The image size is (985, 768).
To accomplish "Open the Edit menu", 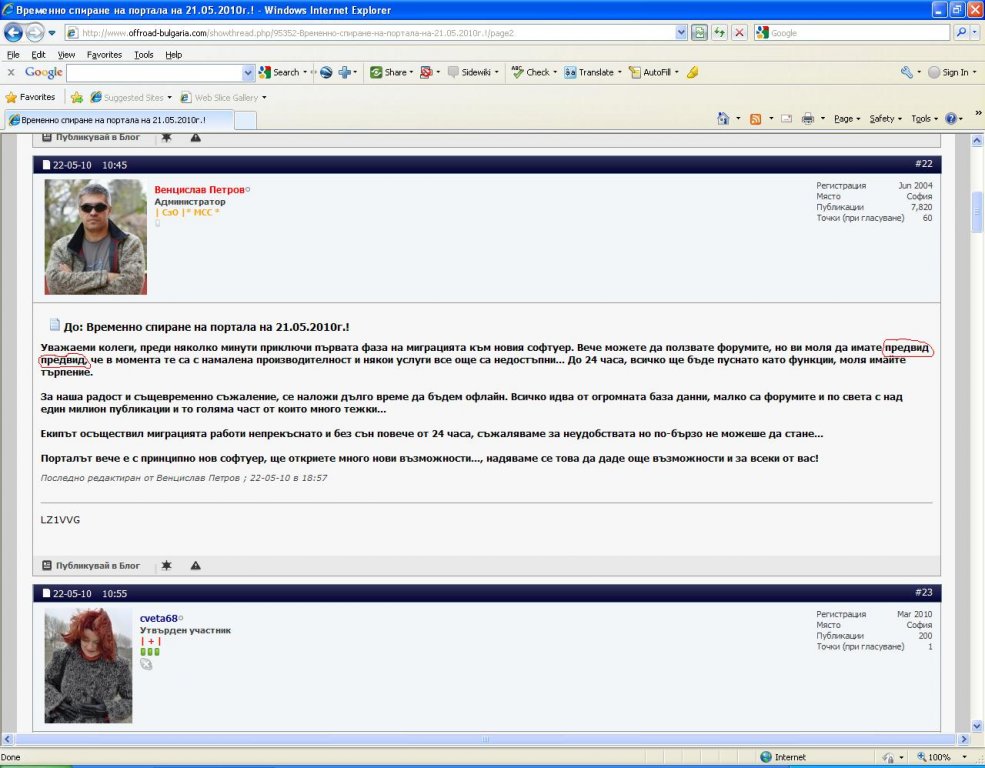I will [38, 55].
